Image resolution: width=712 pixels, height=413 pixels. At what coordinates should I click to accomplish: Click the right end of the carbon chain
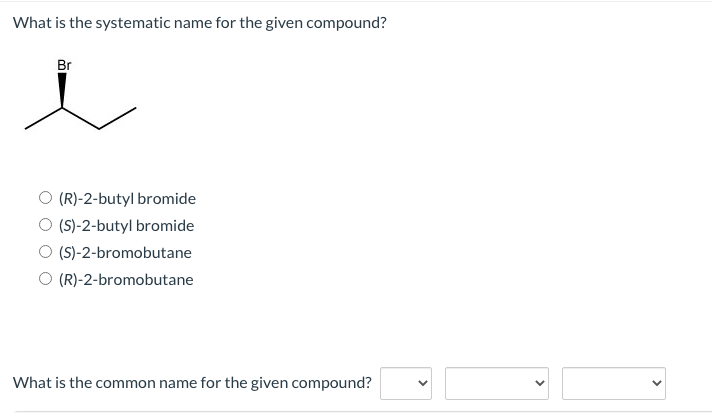135,108
